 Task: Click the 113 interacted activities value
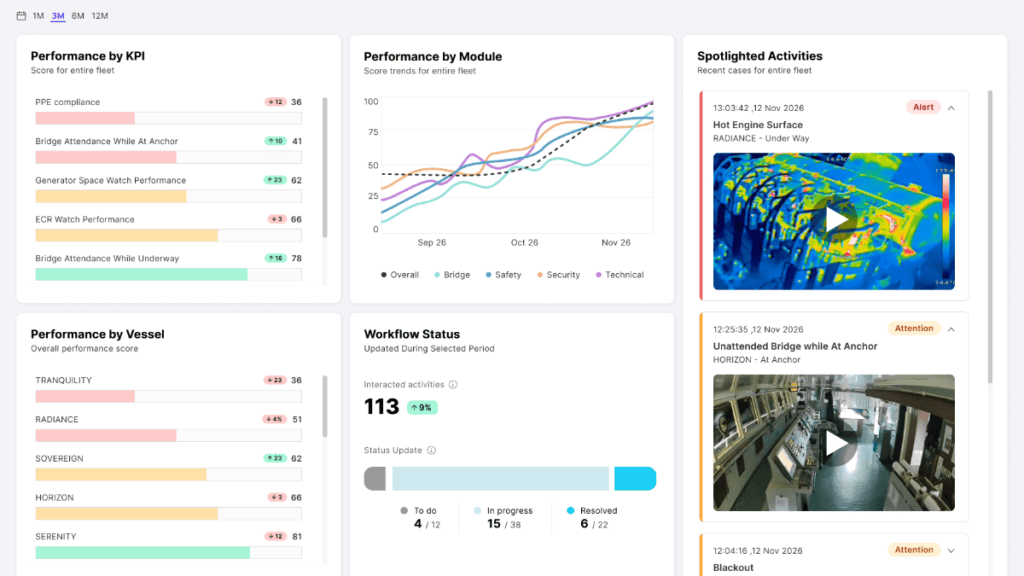click(381, 407)
